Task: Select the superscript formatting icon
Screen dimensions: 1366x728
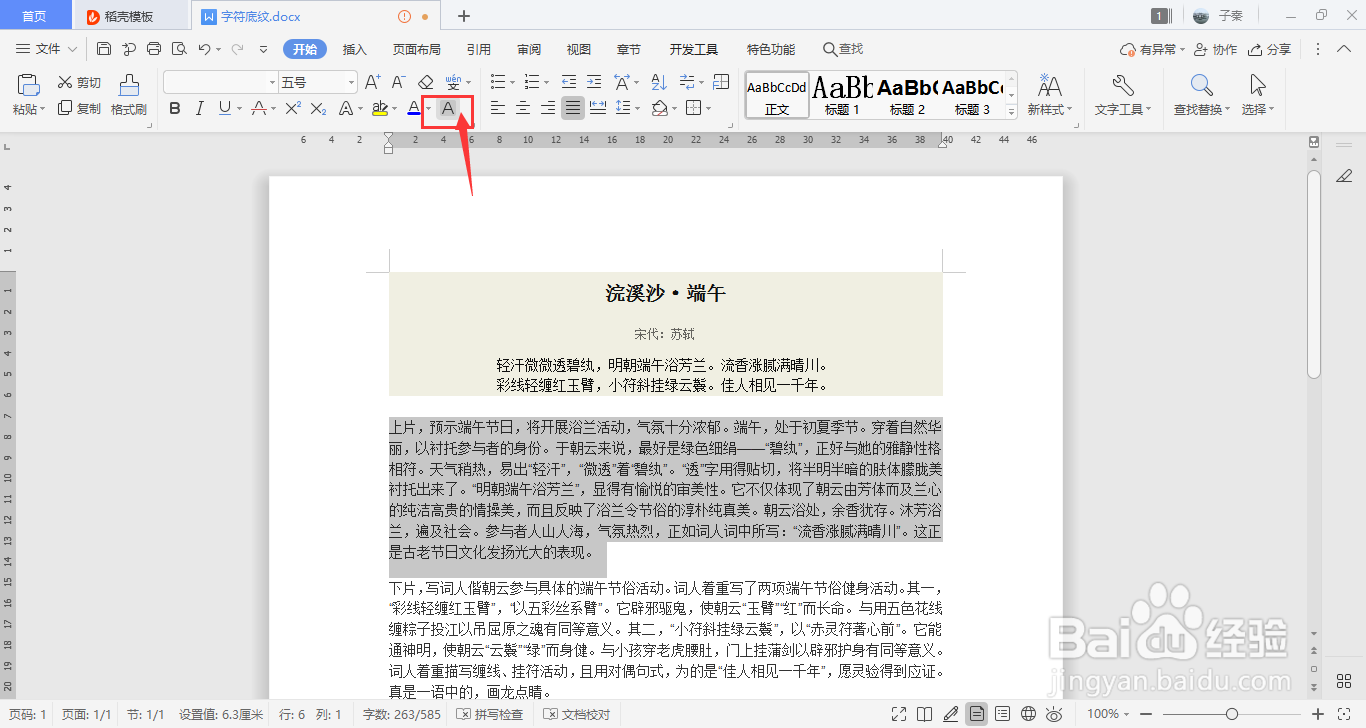Action: click(x=294, y=108)
